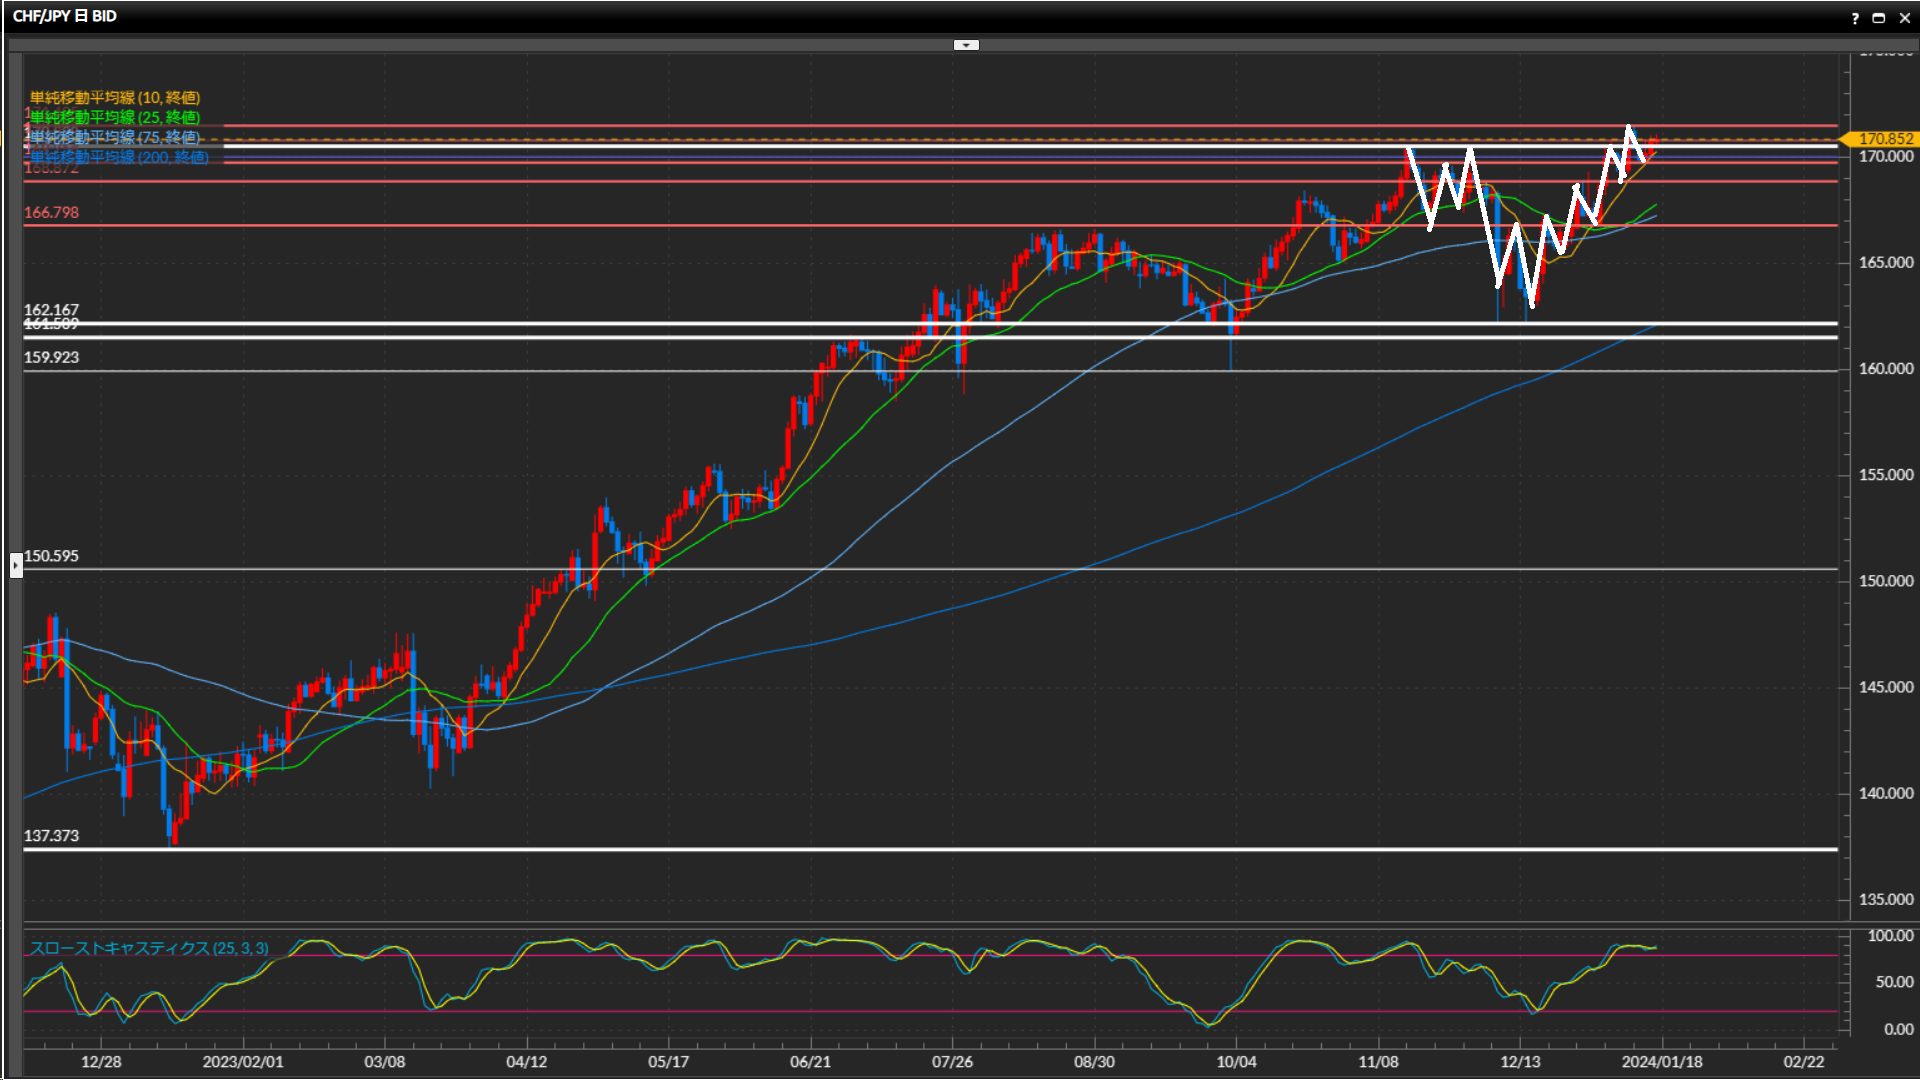Close the CHF/JPY chart window

tap(1904, 18)
